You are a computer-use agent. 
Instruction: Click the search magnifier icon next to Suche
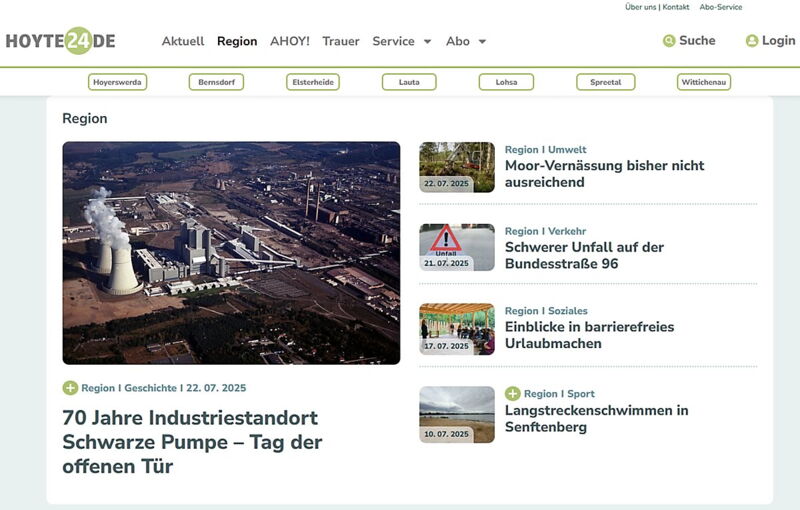click(669, 41)
